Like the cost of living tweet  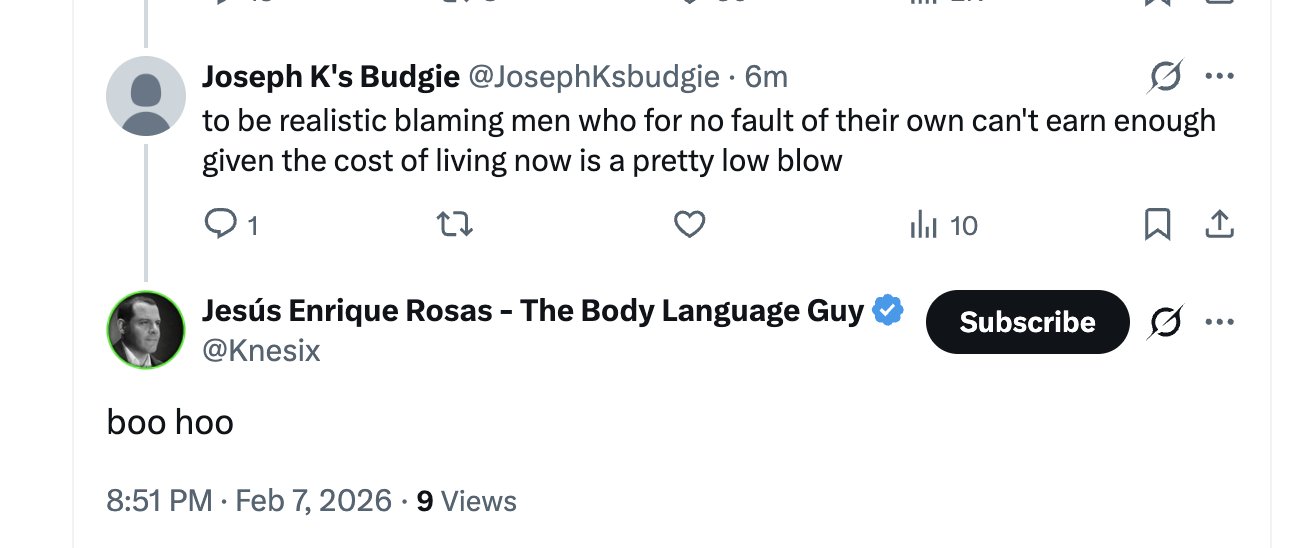point(689,226)
